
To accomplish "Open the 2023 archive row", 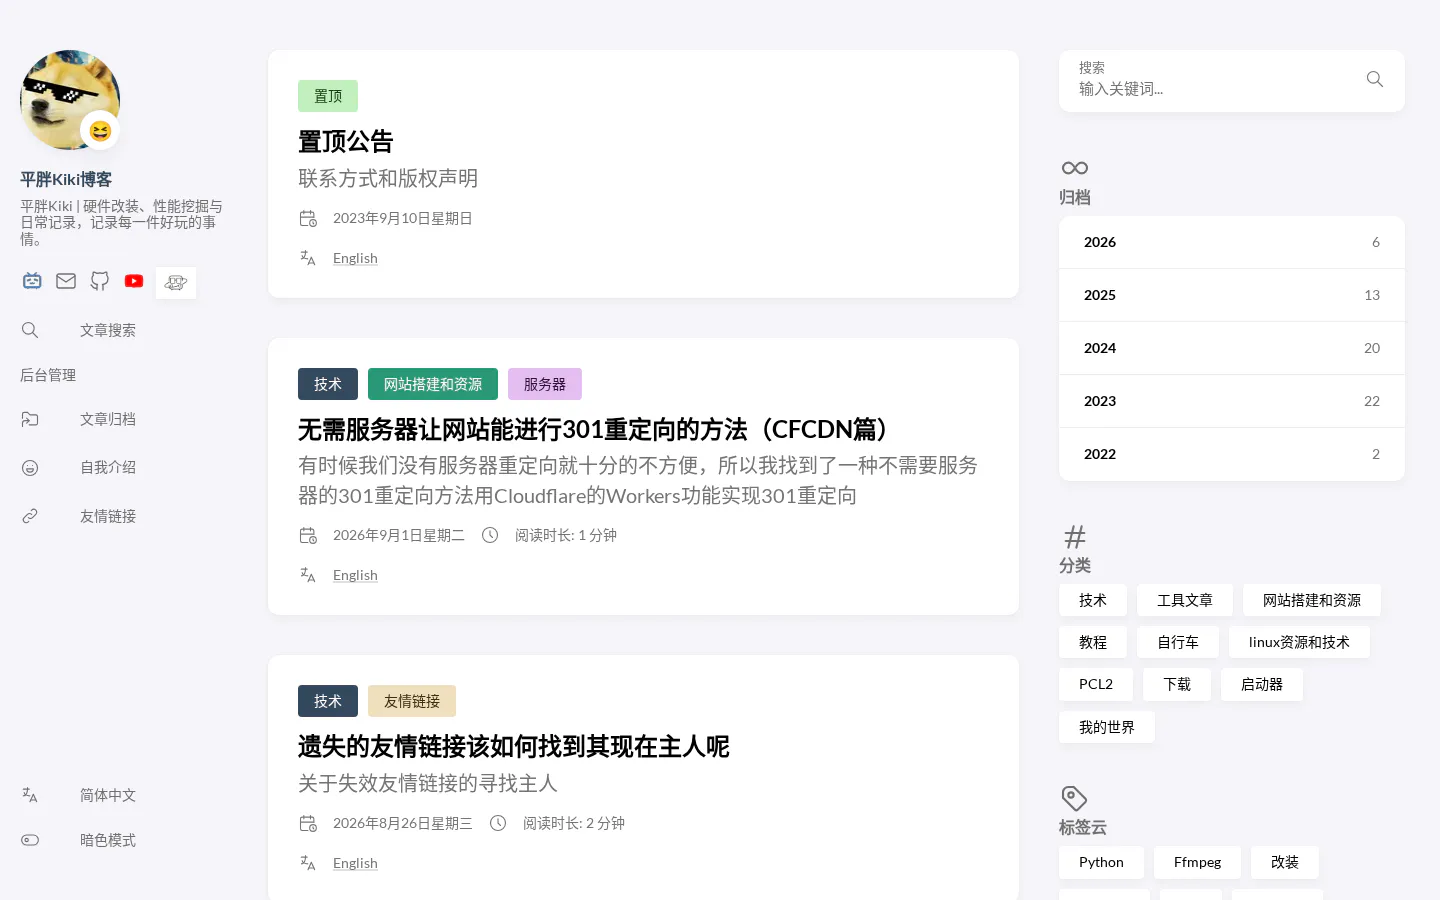I will point(1232,401).
